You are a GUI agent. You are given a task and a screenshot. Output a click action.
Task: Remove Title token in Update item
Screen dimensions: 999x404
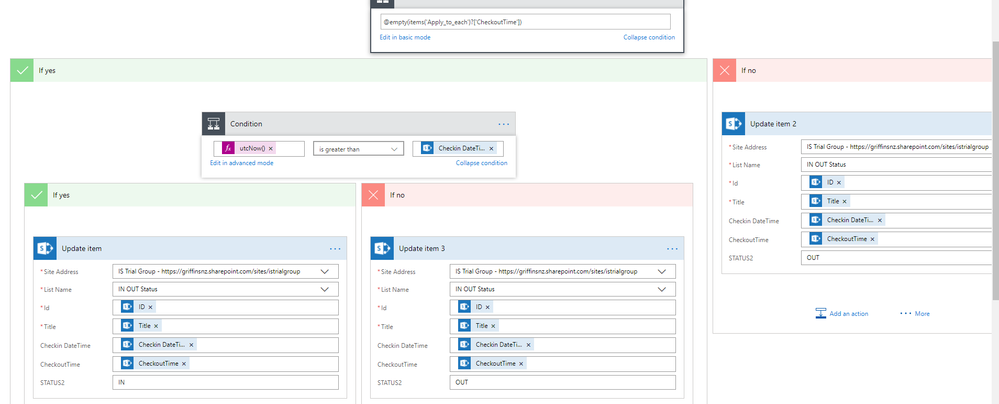[x=156, y=326]
